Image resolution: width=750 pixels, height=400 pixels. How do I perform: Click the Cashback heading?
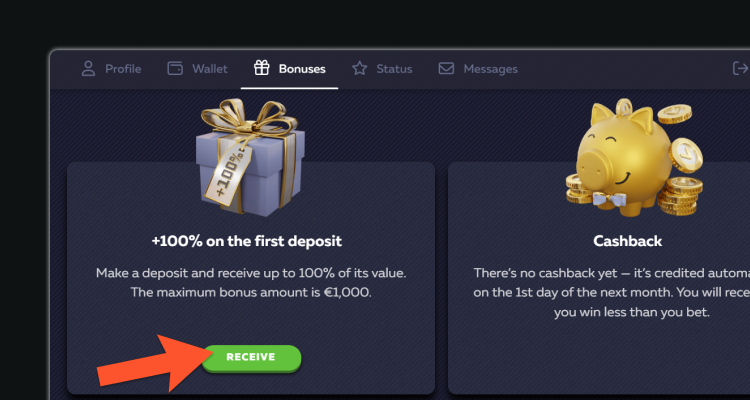coord(627,241)
